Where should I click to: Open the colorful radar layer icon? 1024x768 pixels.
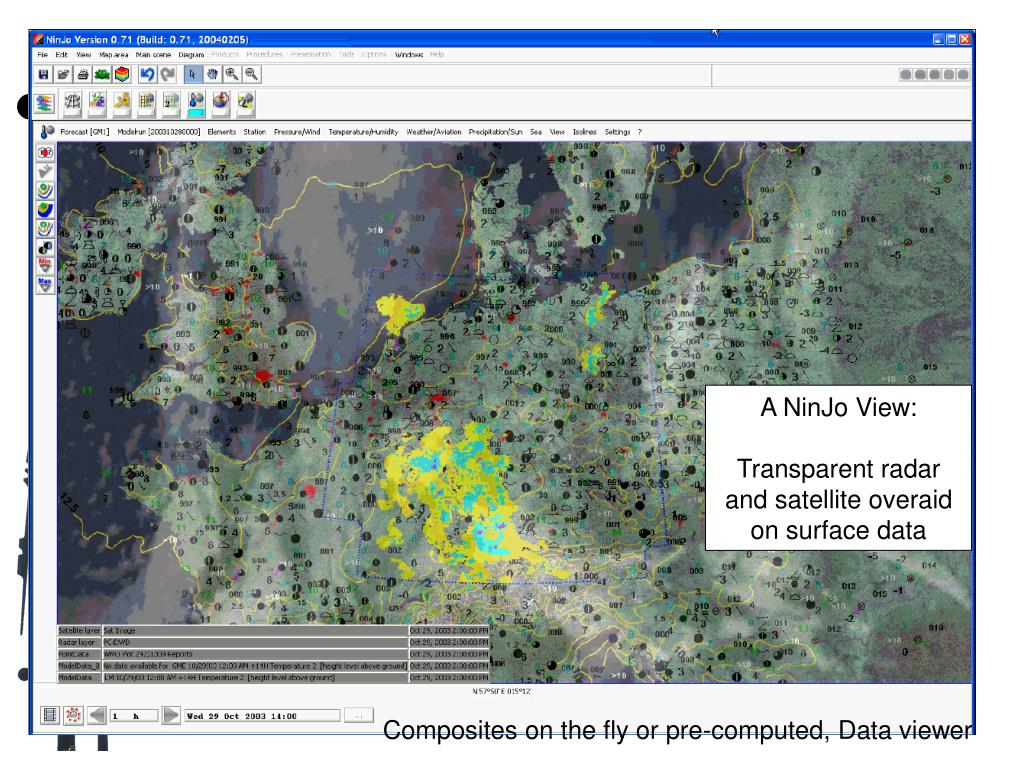click(x=97, y=103)
